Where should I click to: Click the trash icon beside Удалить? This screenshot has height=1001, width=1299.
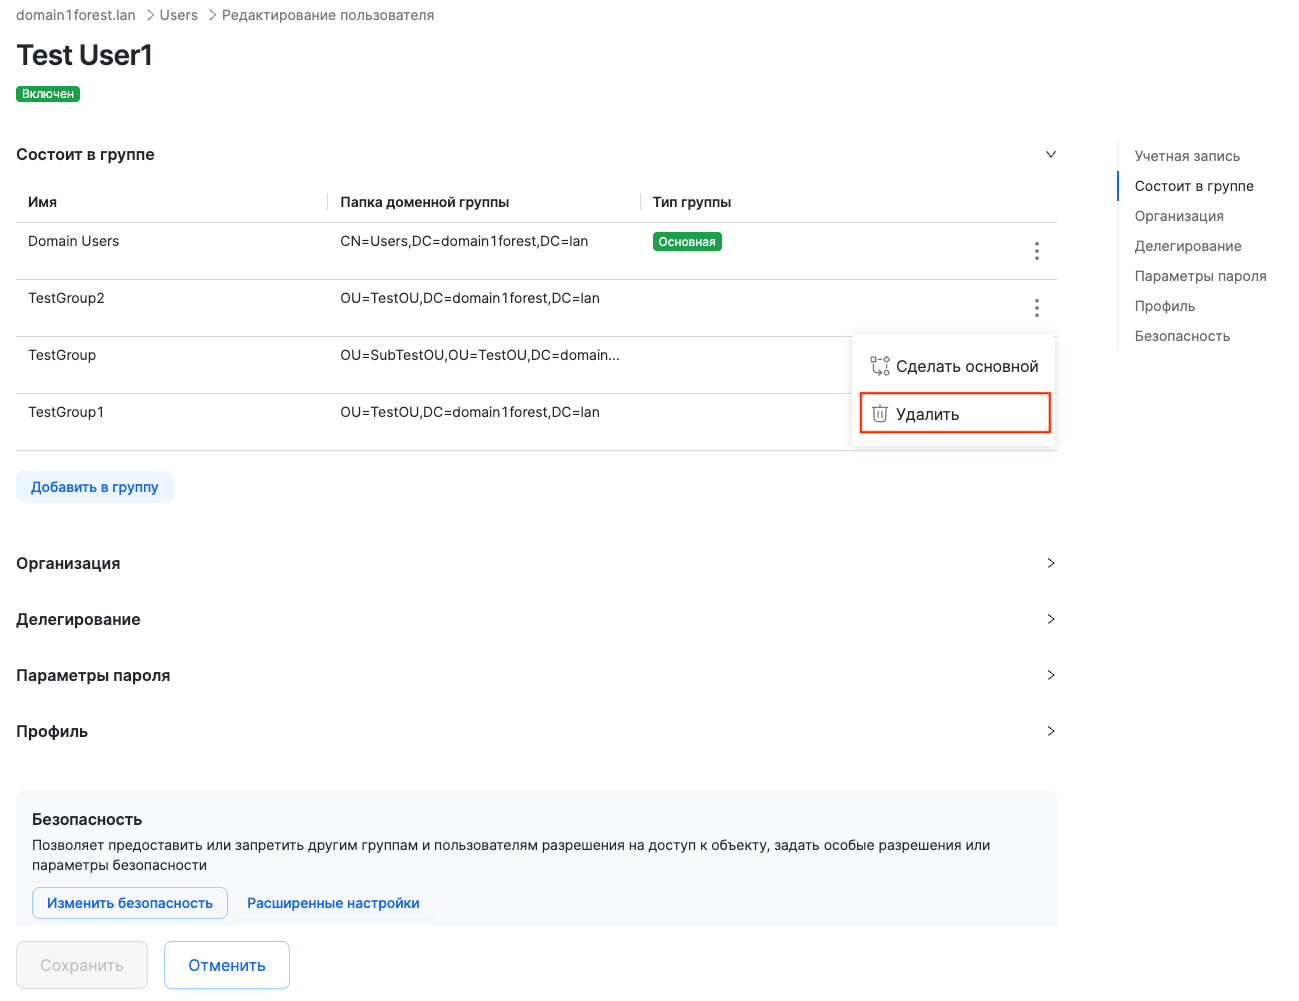pos(880,414)
